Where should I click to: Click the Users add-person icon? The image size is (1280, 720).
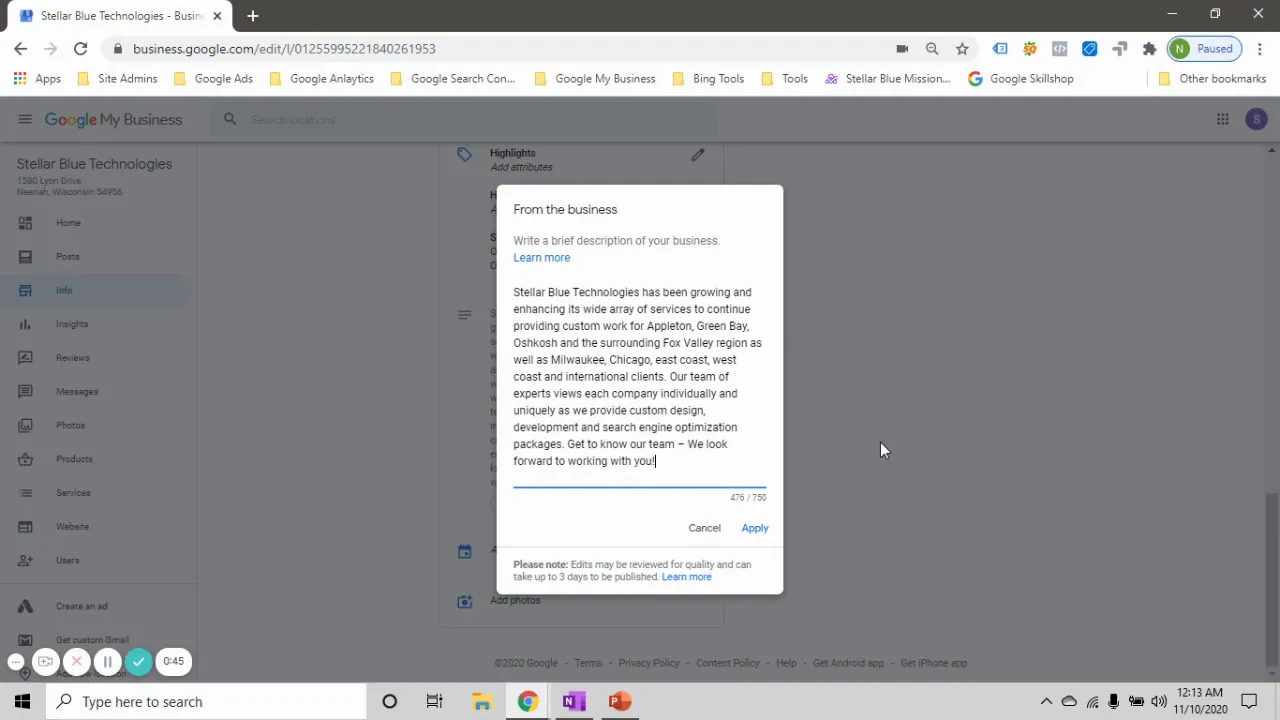click(25, 561)
